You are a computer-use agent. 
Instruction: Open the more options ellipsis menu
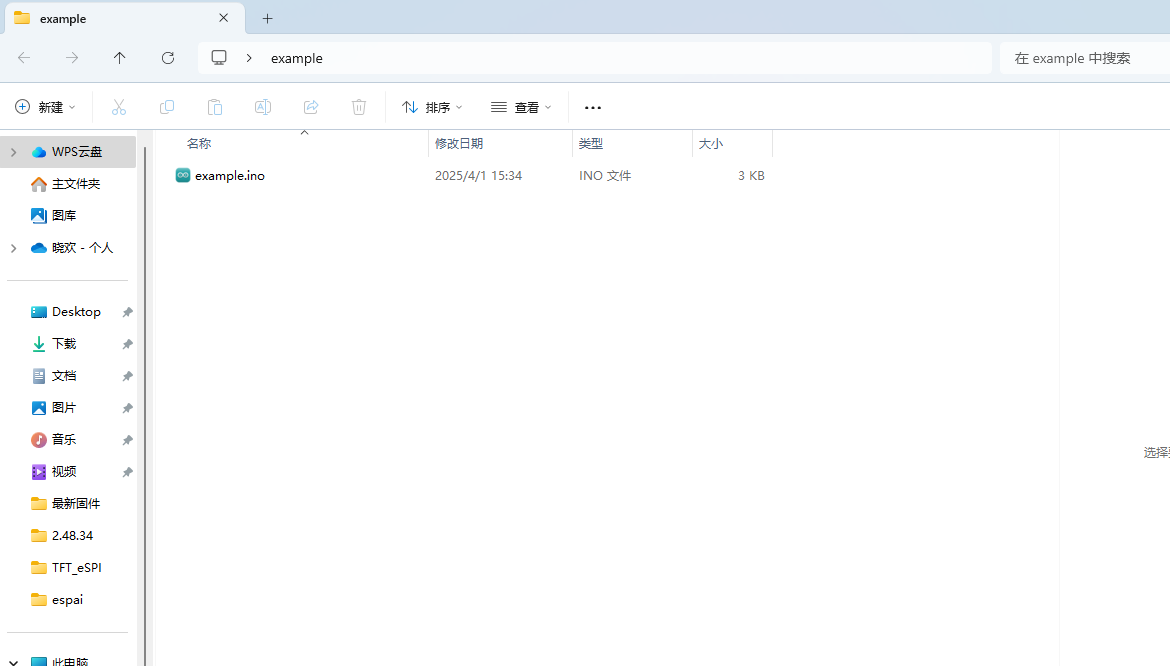[593, 107]
